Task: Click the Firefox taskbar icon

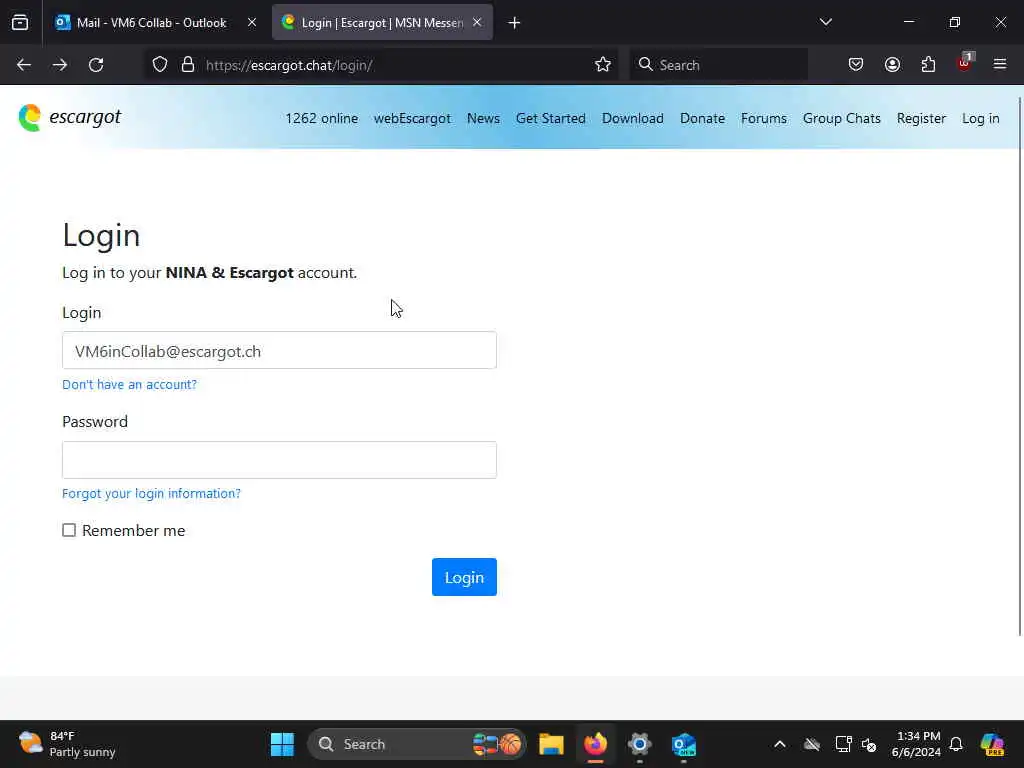Action: click(596, 744)
